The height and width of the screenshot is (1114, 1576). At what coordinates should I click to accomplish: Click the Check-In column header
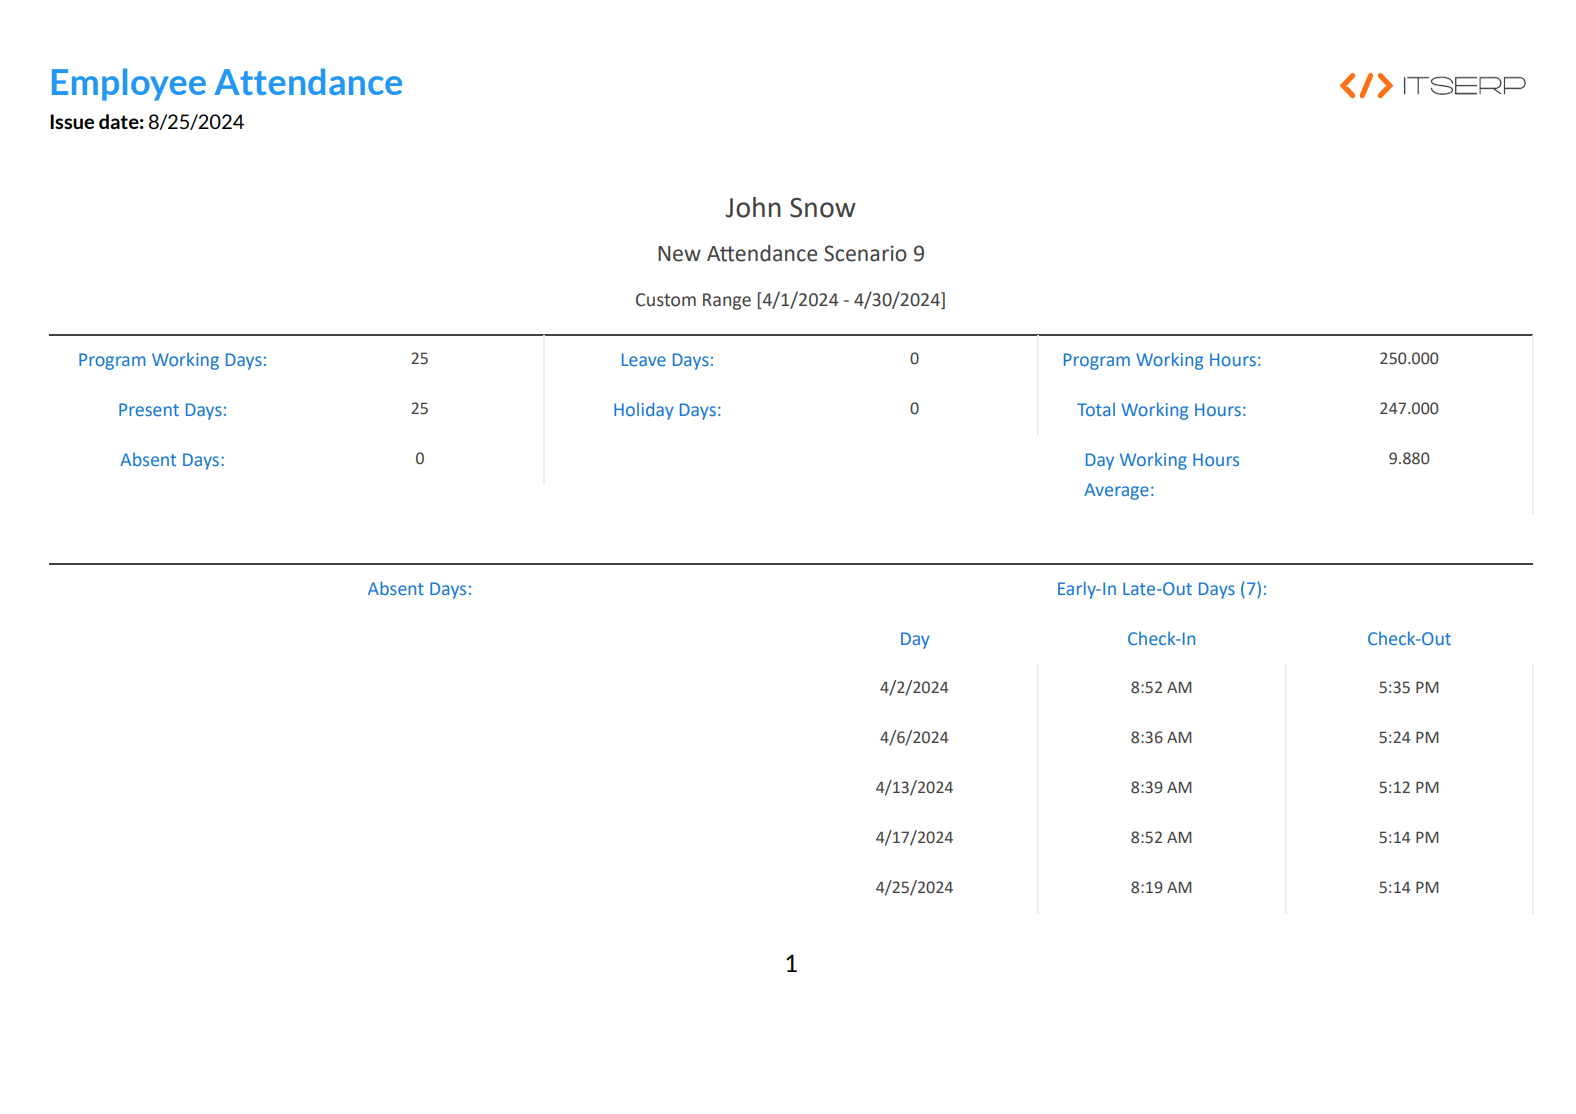pyautogui.click(x=1162, y=639)
